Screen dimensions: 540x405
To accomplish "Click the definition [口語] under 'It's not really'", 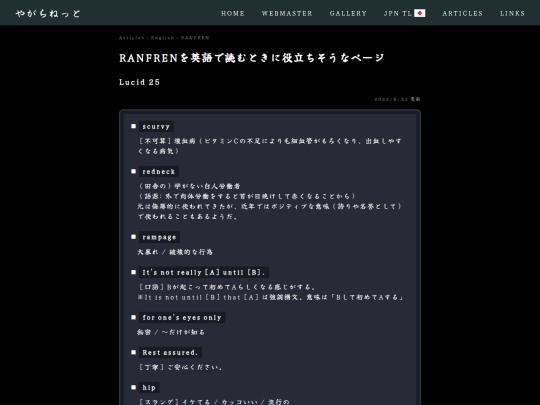I will tap(227, 287).
